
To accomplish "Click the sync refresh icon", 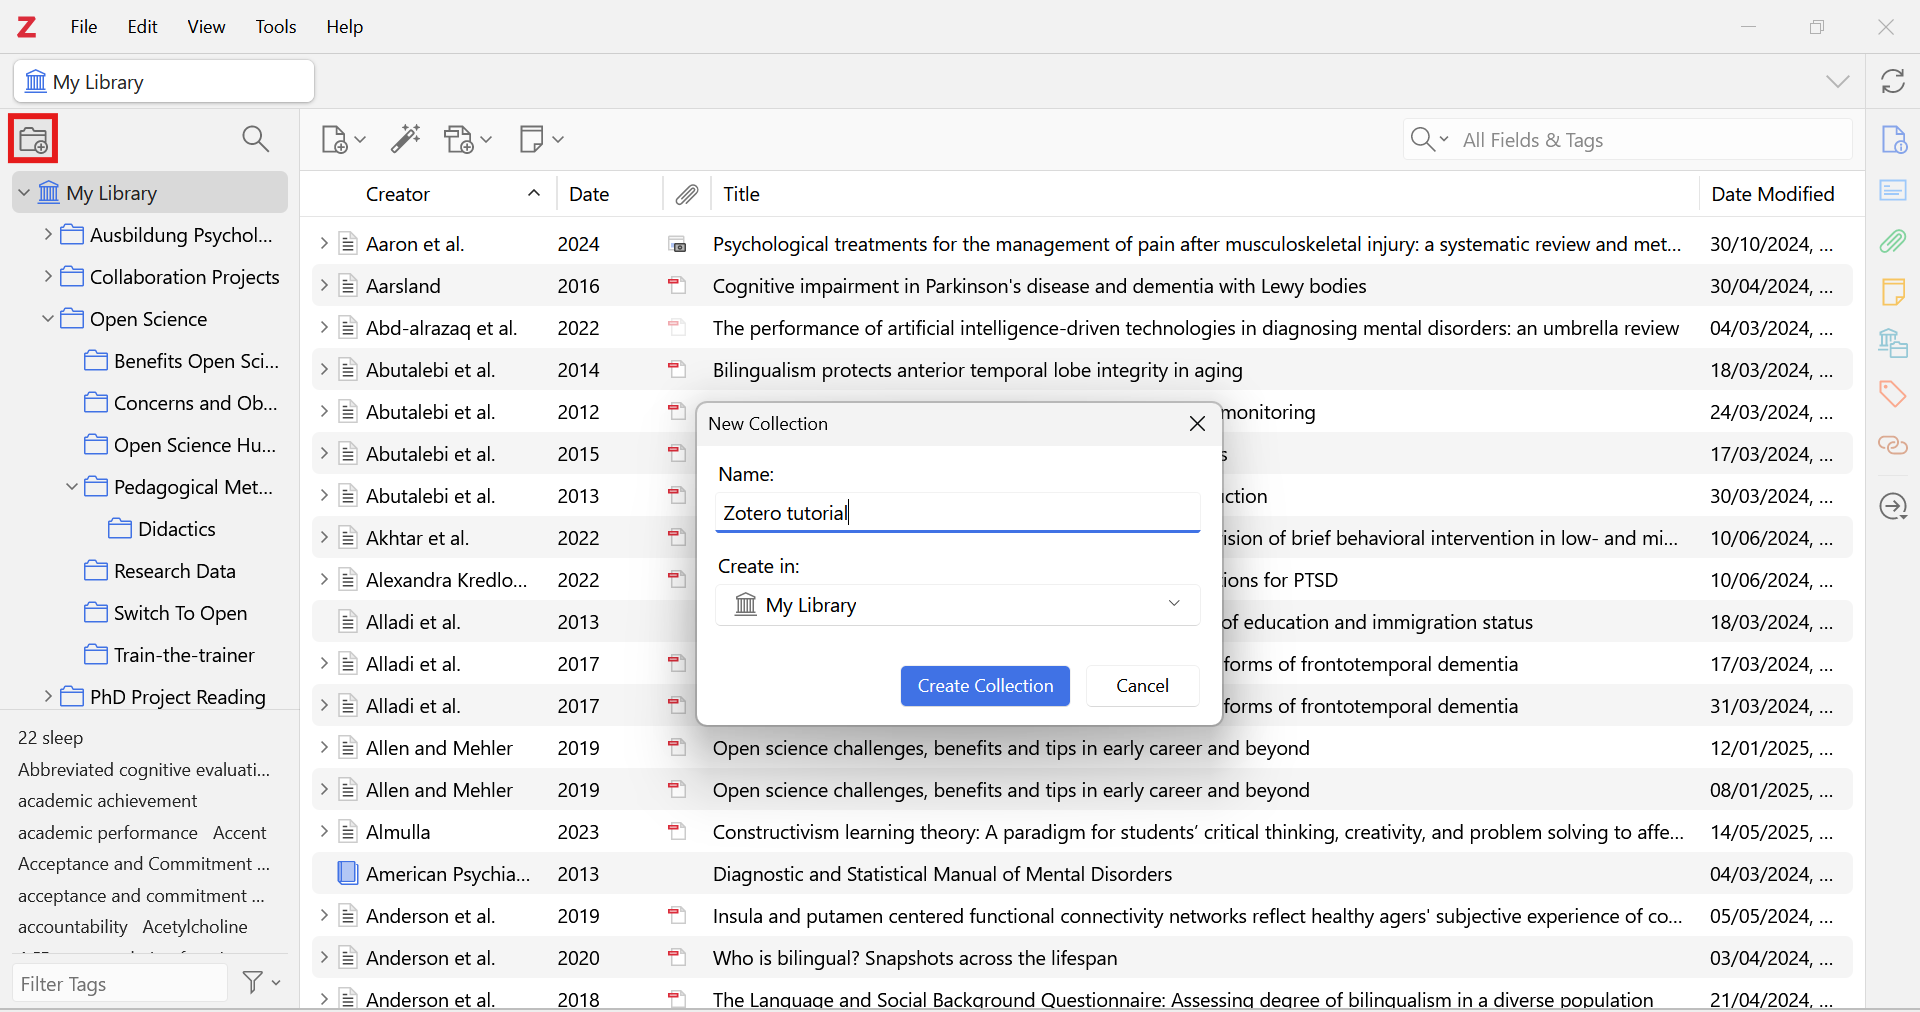I will [x=1893, y=81].
